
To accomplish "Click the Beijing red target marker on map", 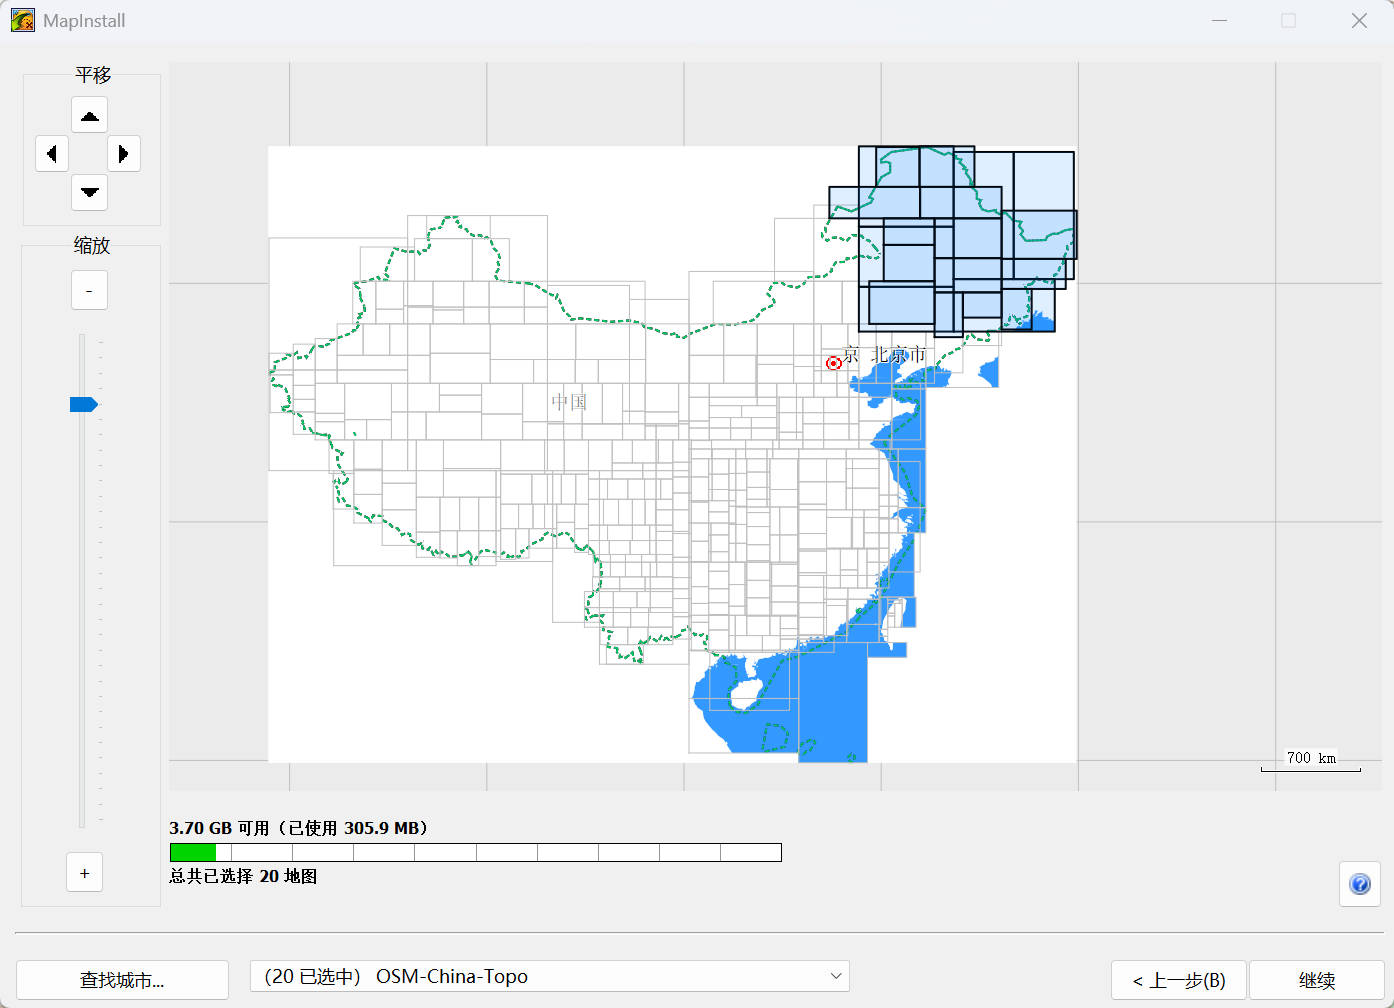I will 833,363.
